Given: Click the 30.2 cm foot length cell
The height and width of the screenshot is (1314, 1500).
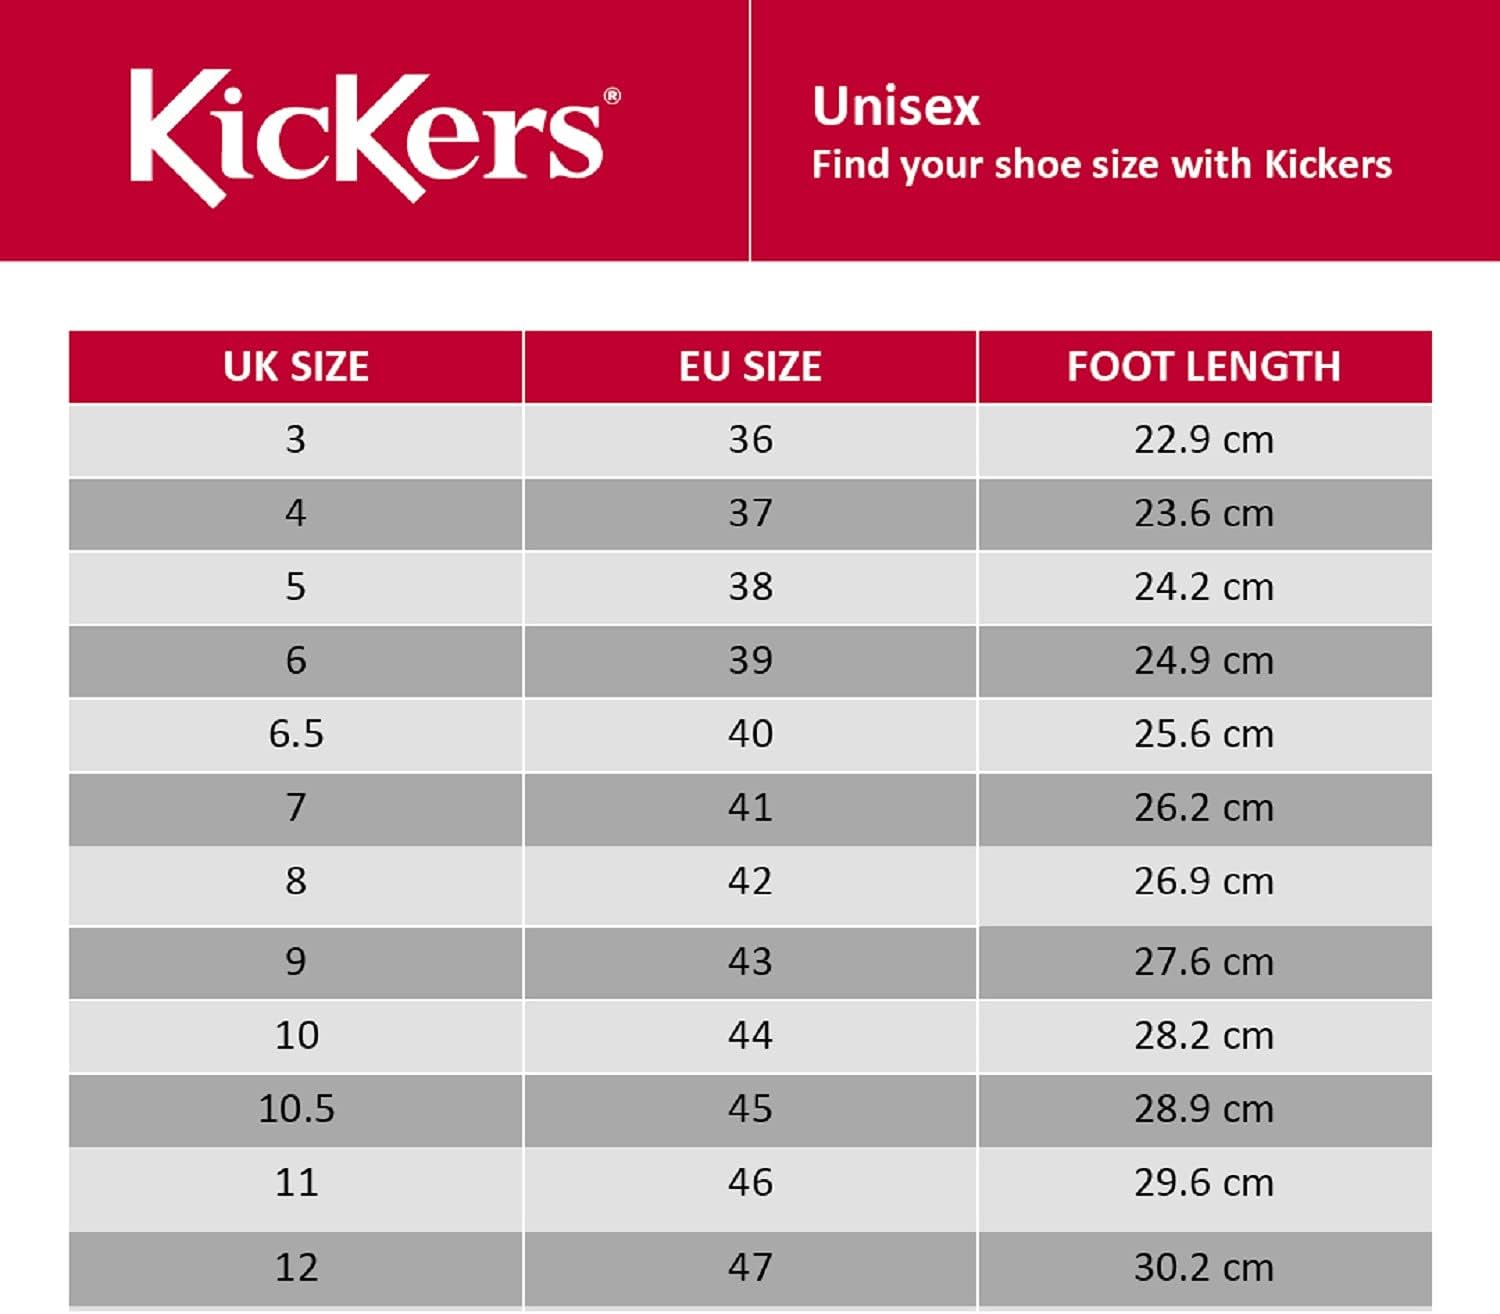Looking at the screenshot, I should pos(1204,1268).
